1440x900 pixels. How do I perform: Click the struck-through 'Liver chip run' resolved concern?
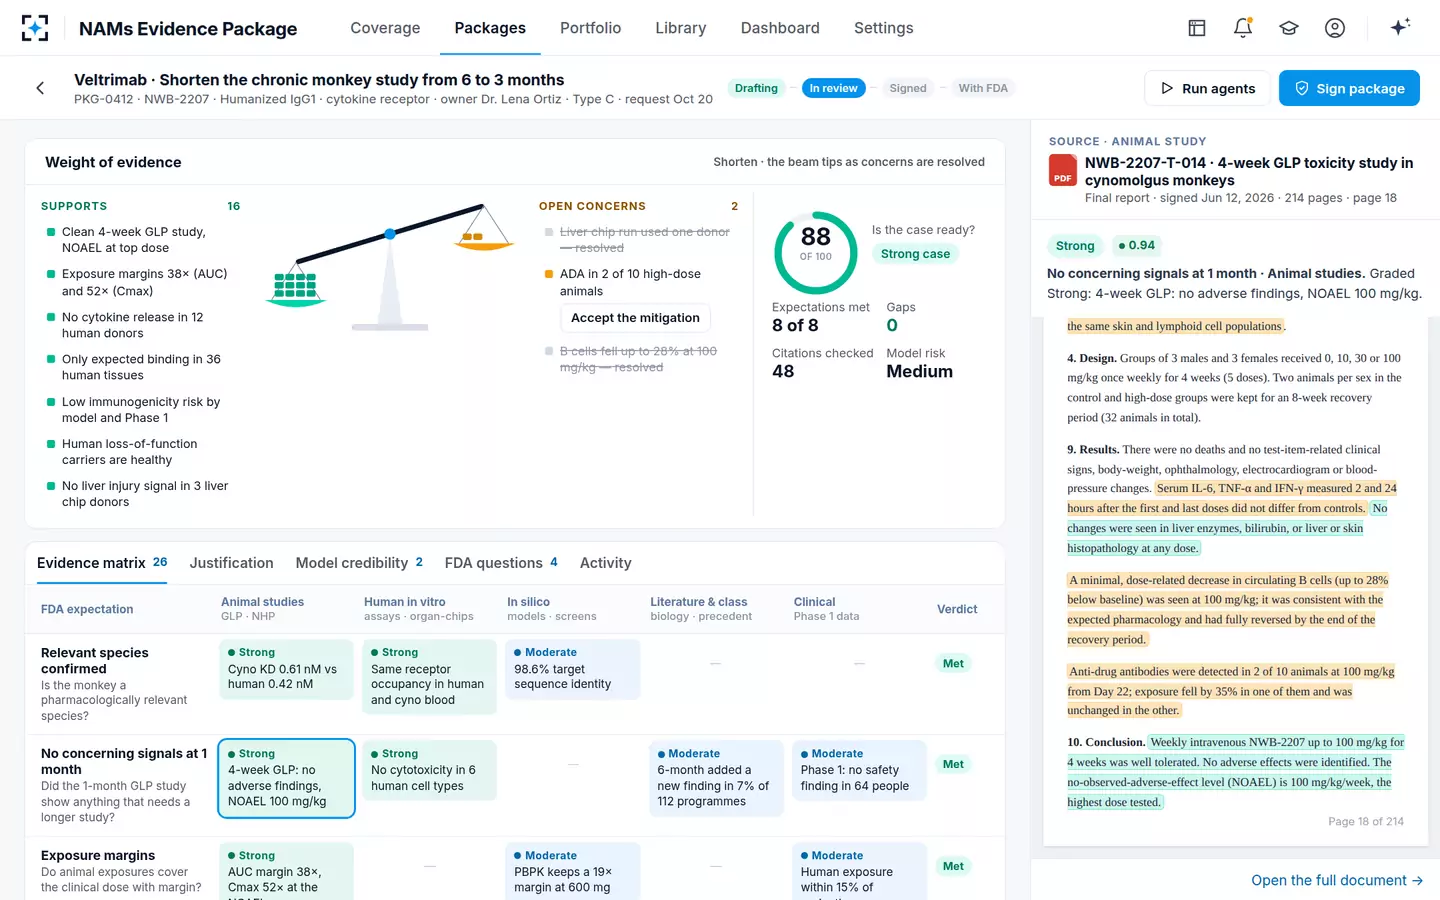[644, 240]
